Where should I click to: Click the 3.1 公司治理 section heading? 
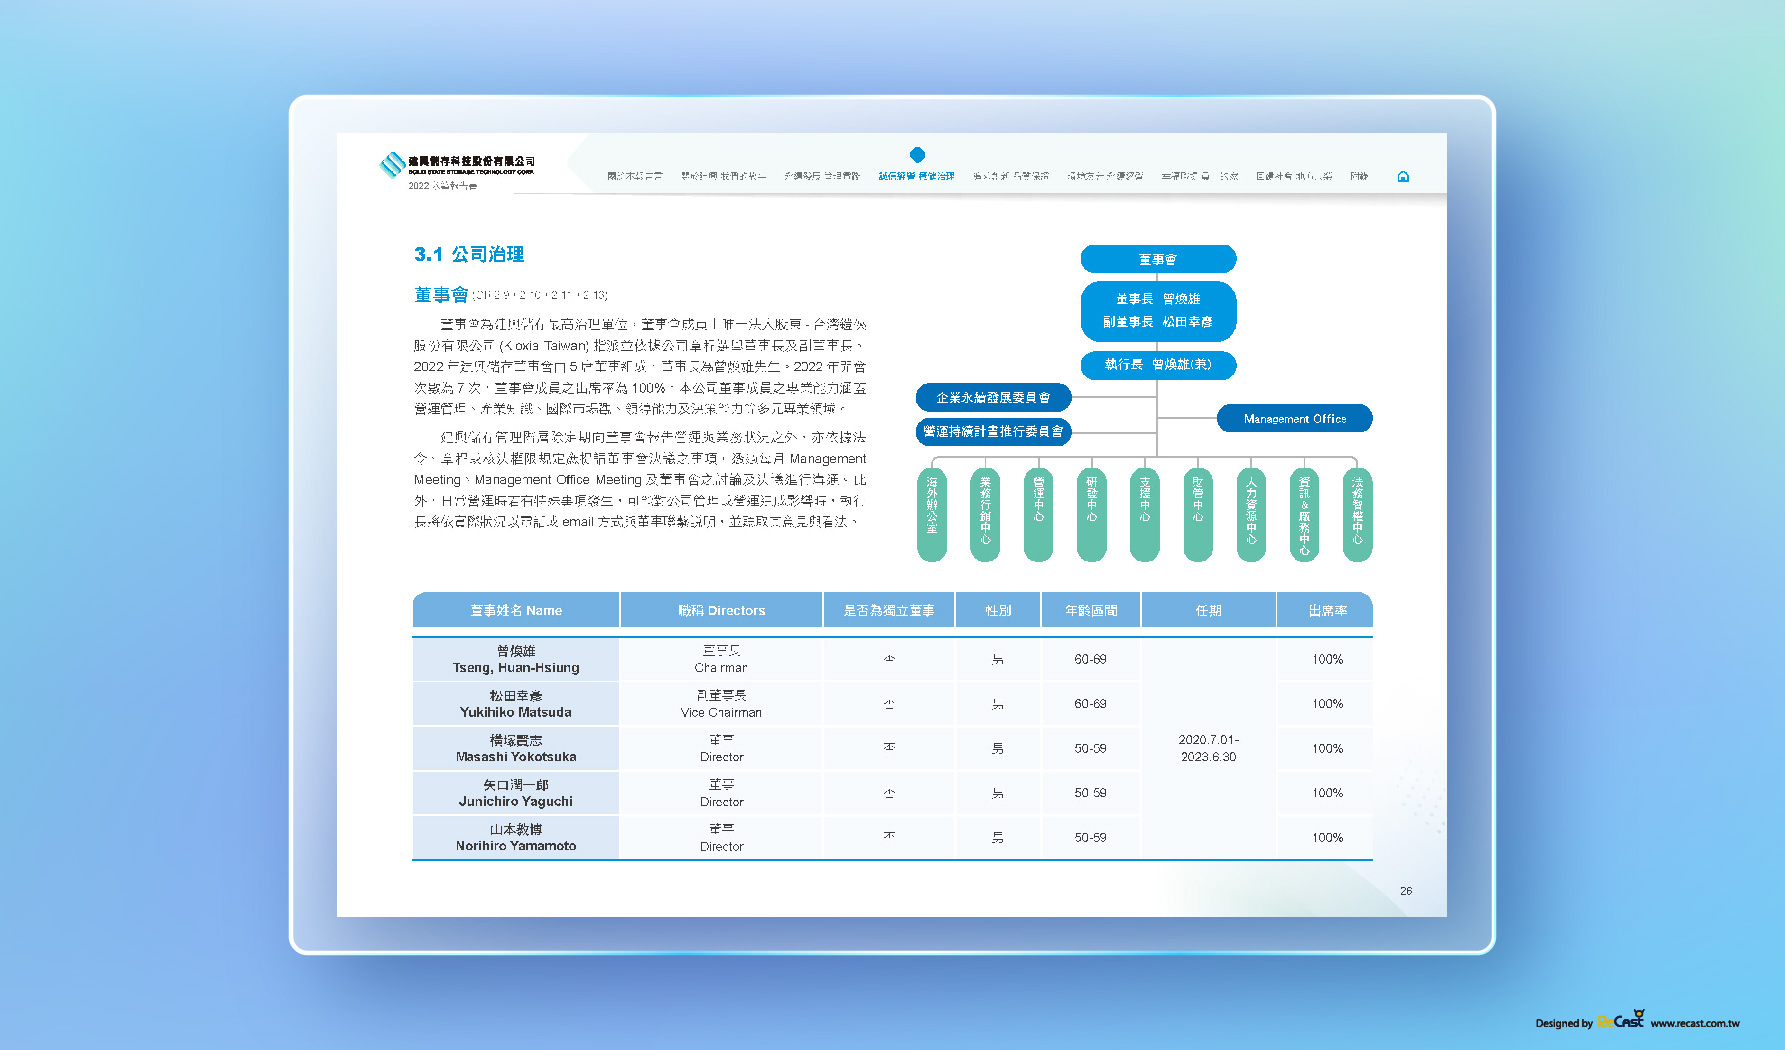pos(469,254)
